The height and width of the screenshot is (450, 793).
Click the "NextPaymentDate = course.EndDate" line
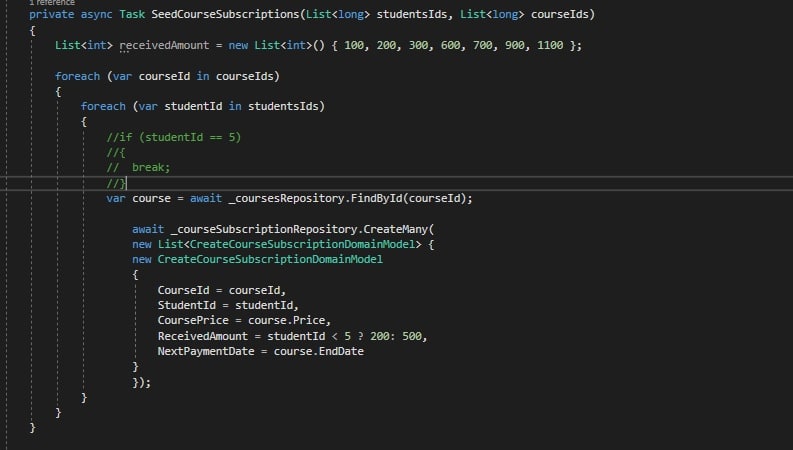point(260,351)
